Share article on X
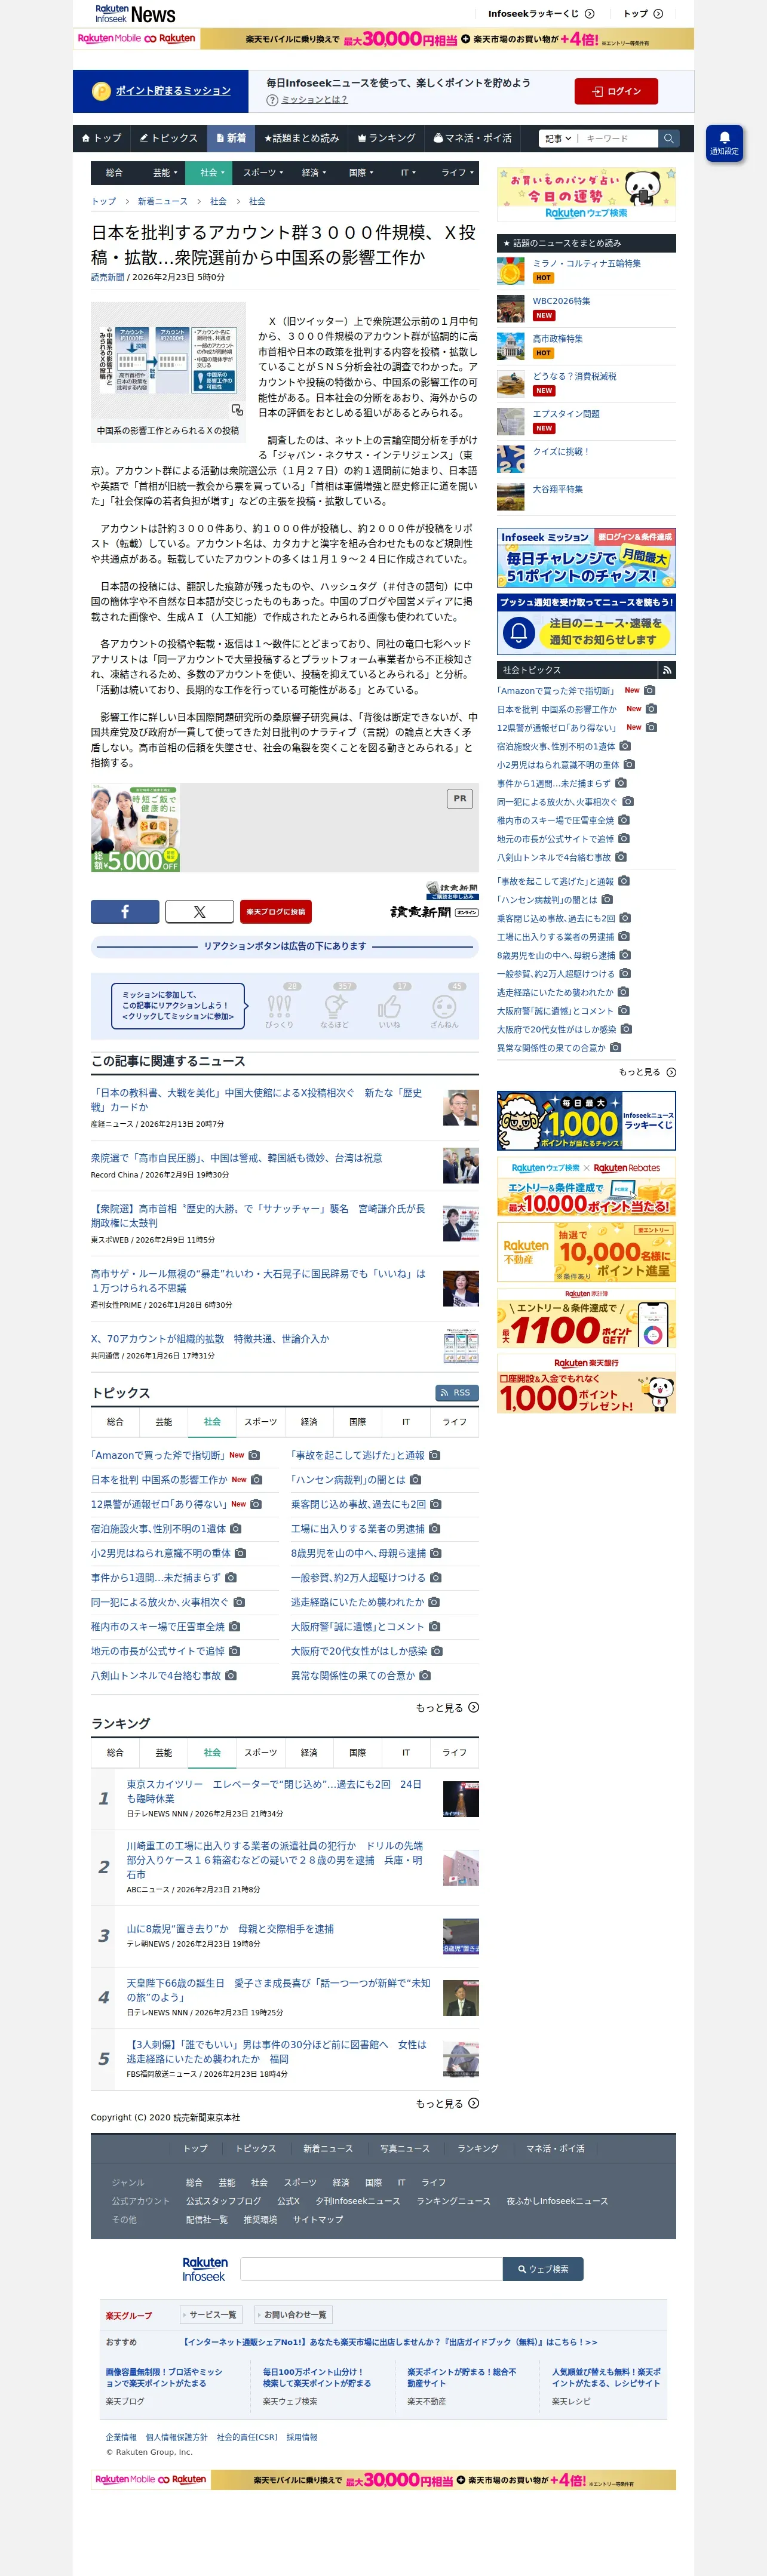 tap(199, 911)
